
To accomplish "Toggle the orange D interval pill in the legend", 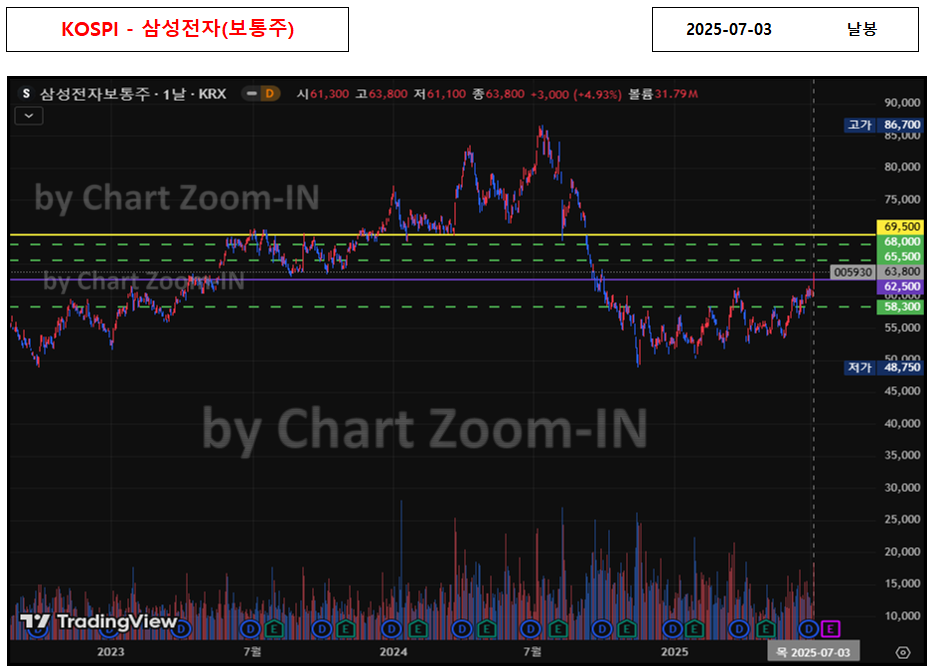I will tap(270, 94).
